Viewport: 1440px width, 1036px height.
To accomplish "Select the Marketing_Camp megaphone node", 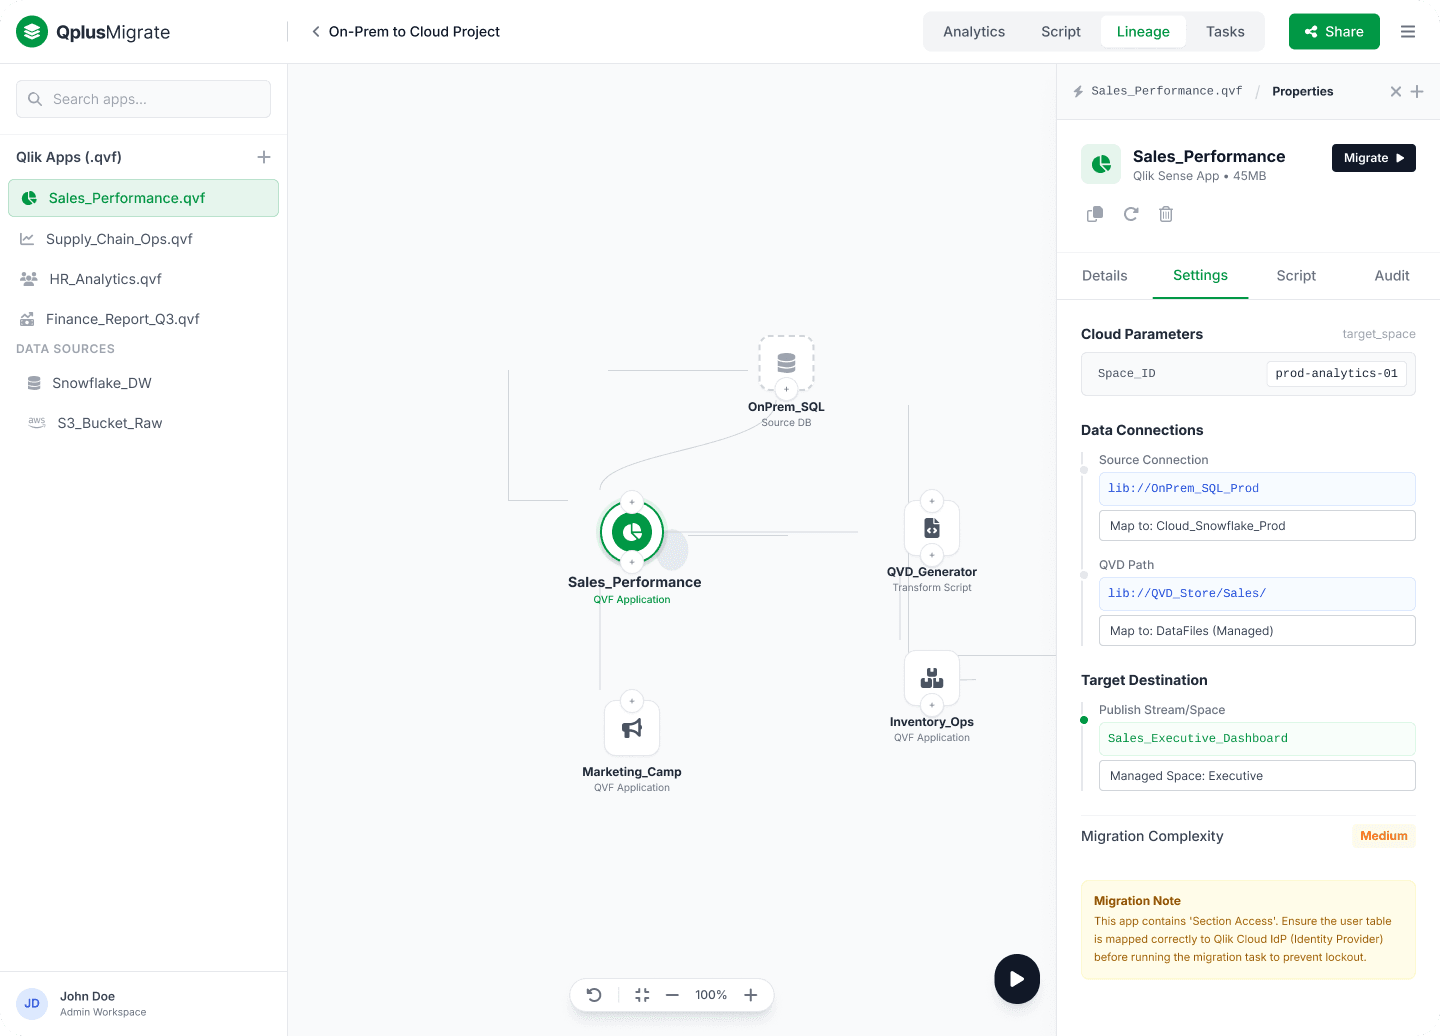I will (632, 728).
